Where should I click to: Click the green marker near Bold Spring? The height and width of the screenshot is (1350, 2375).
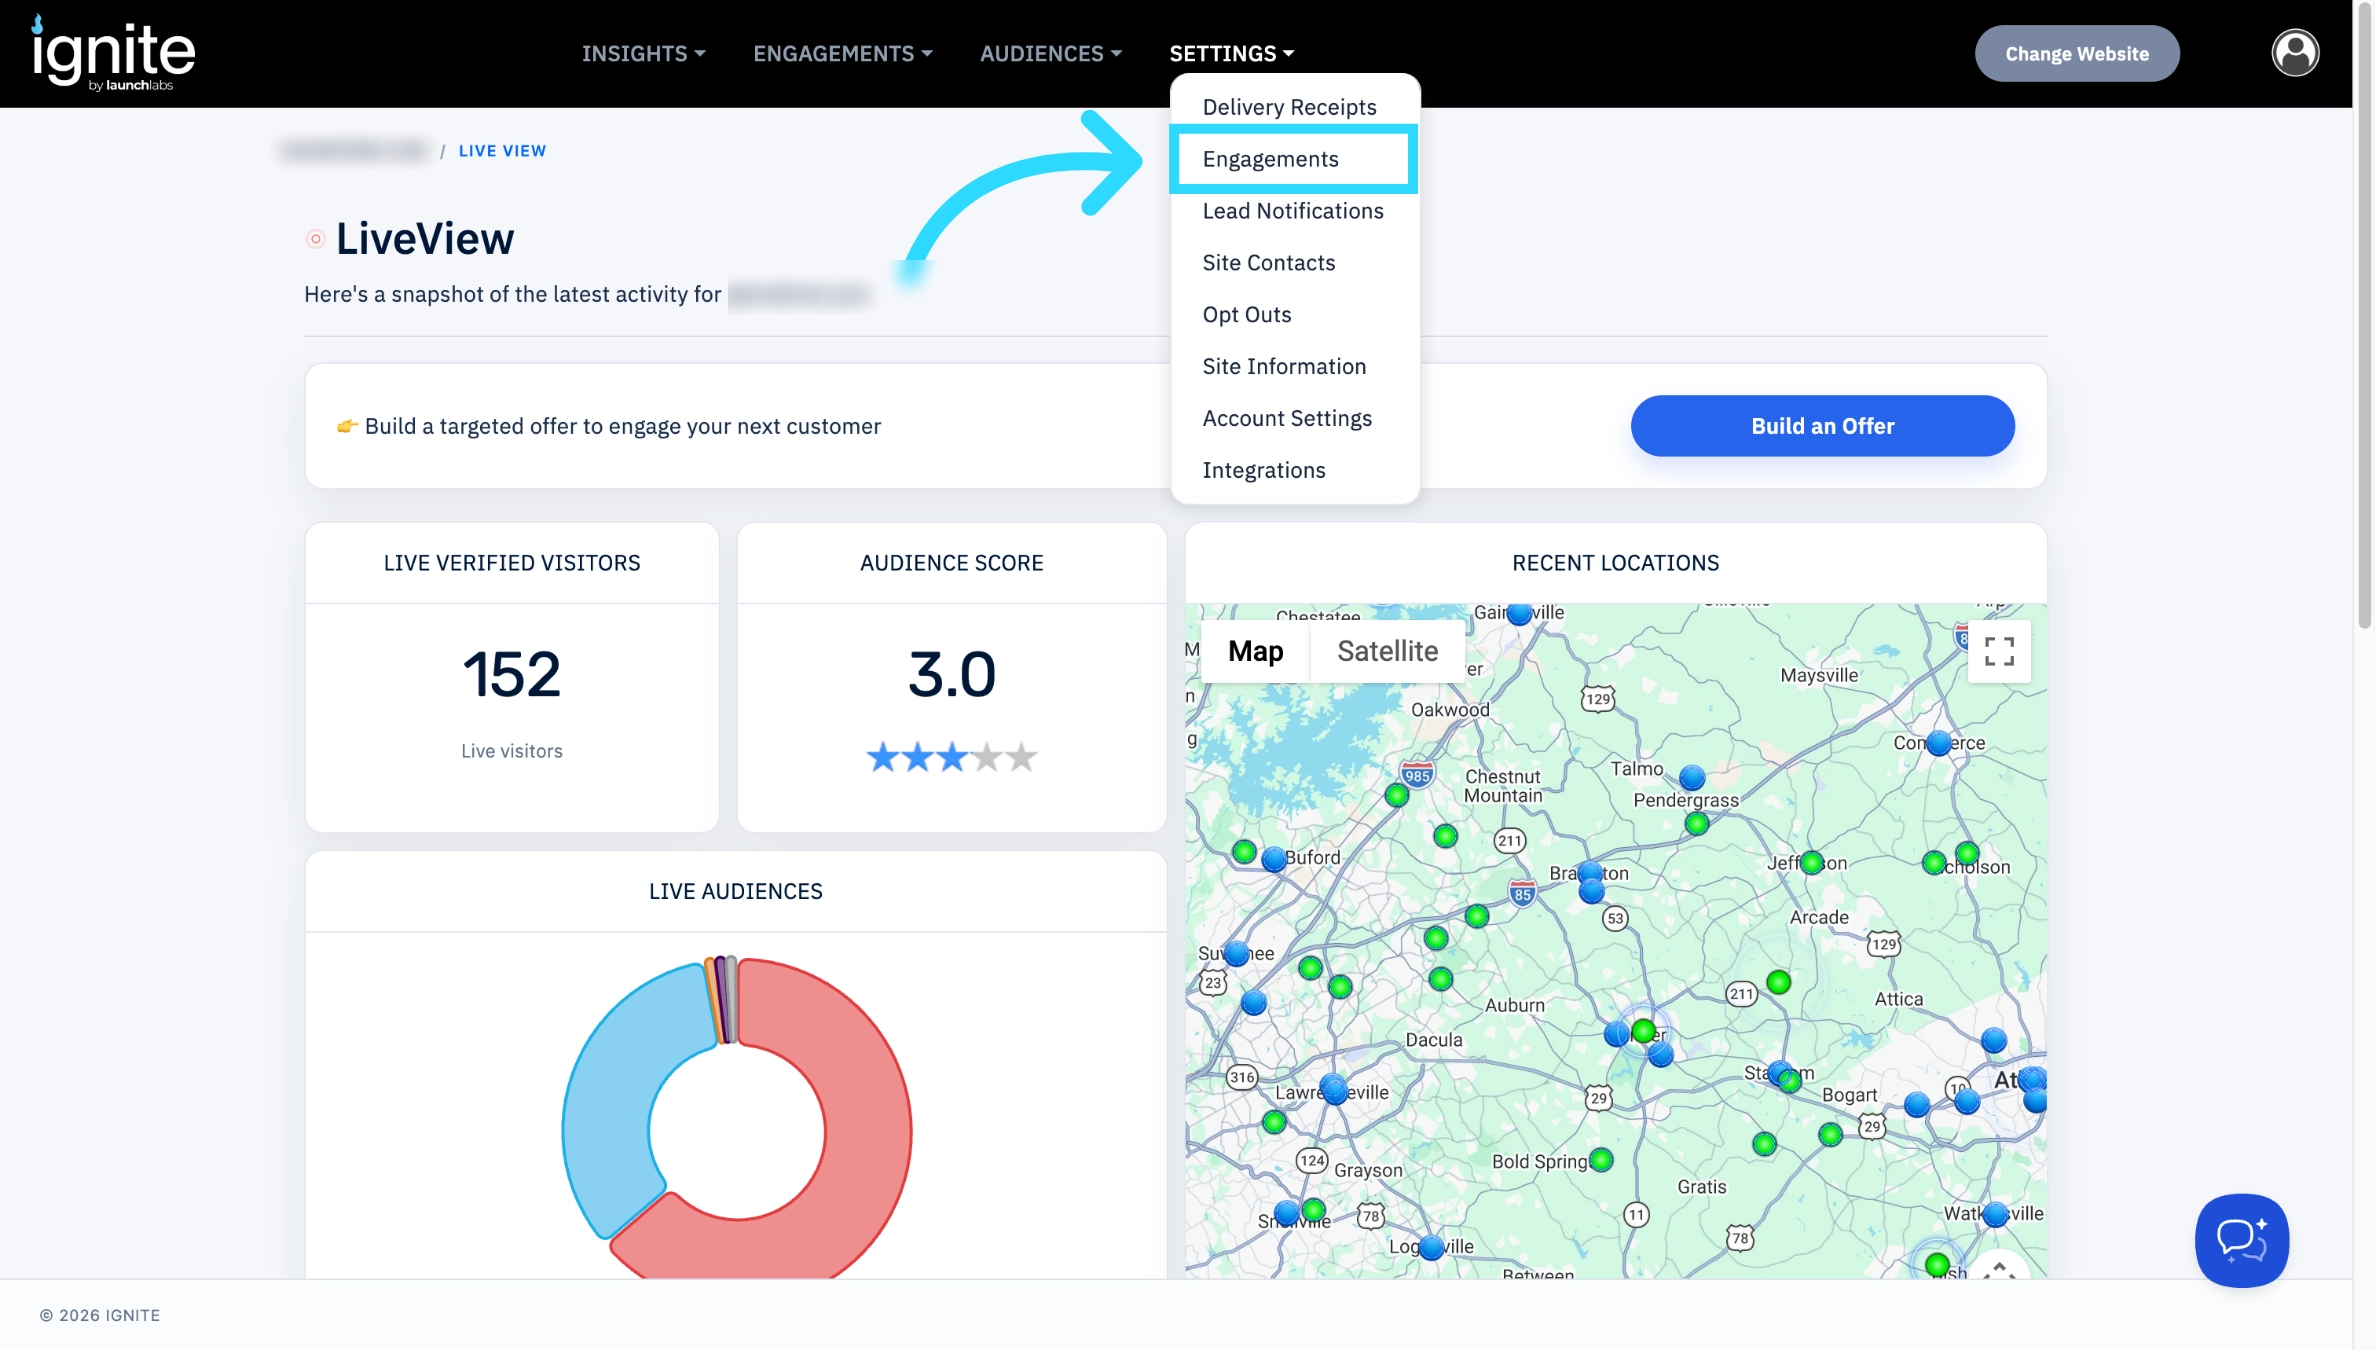coord(1601,1160)
